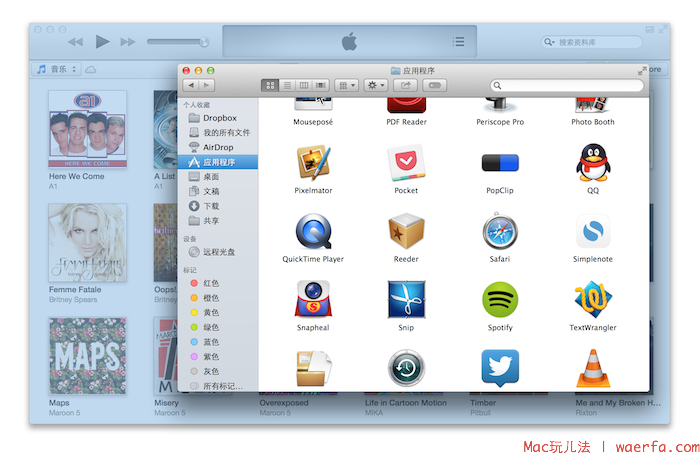The image size is (700, 457).
Task: Click the Finder edit tags button
Action: [x=435, y=85]
